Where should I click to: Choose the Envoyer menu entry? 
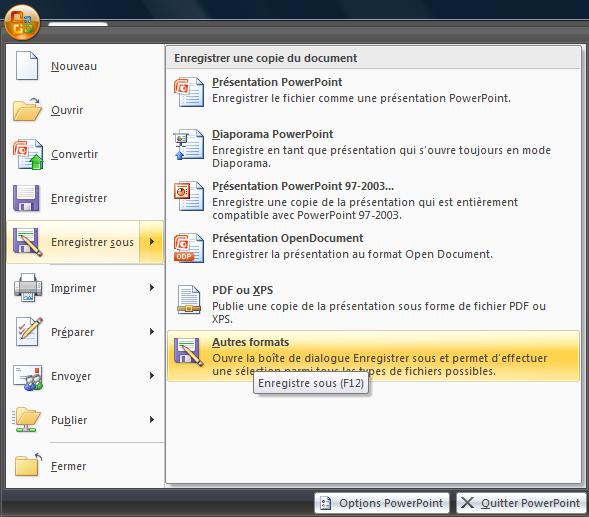(x=85, y=376)
